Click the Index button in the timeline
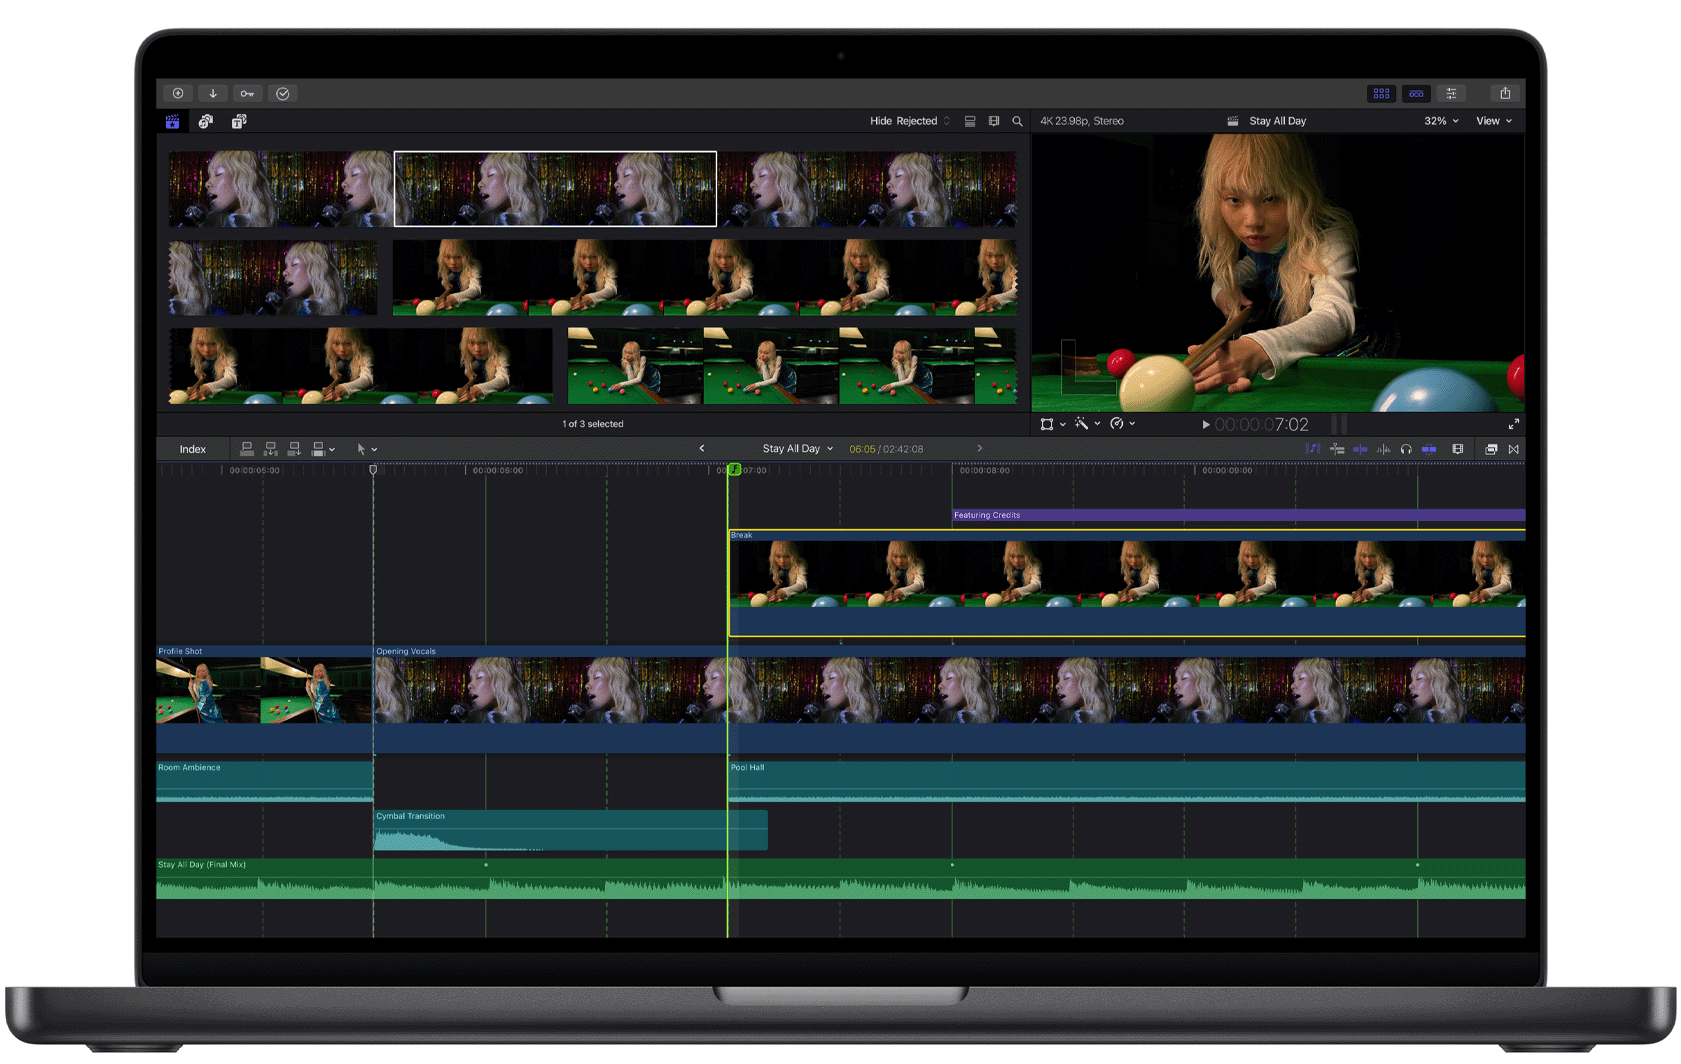 coord(191,449)
